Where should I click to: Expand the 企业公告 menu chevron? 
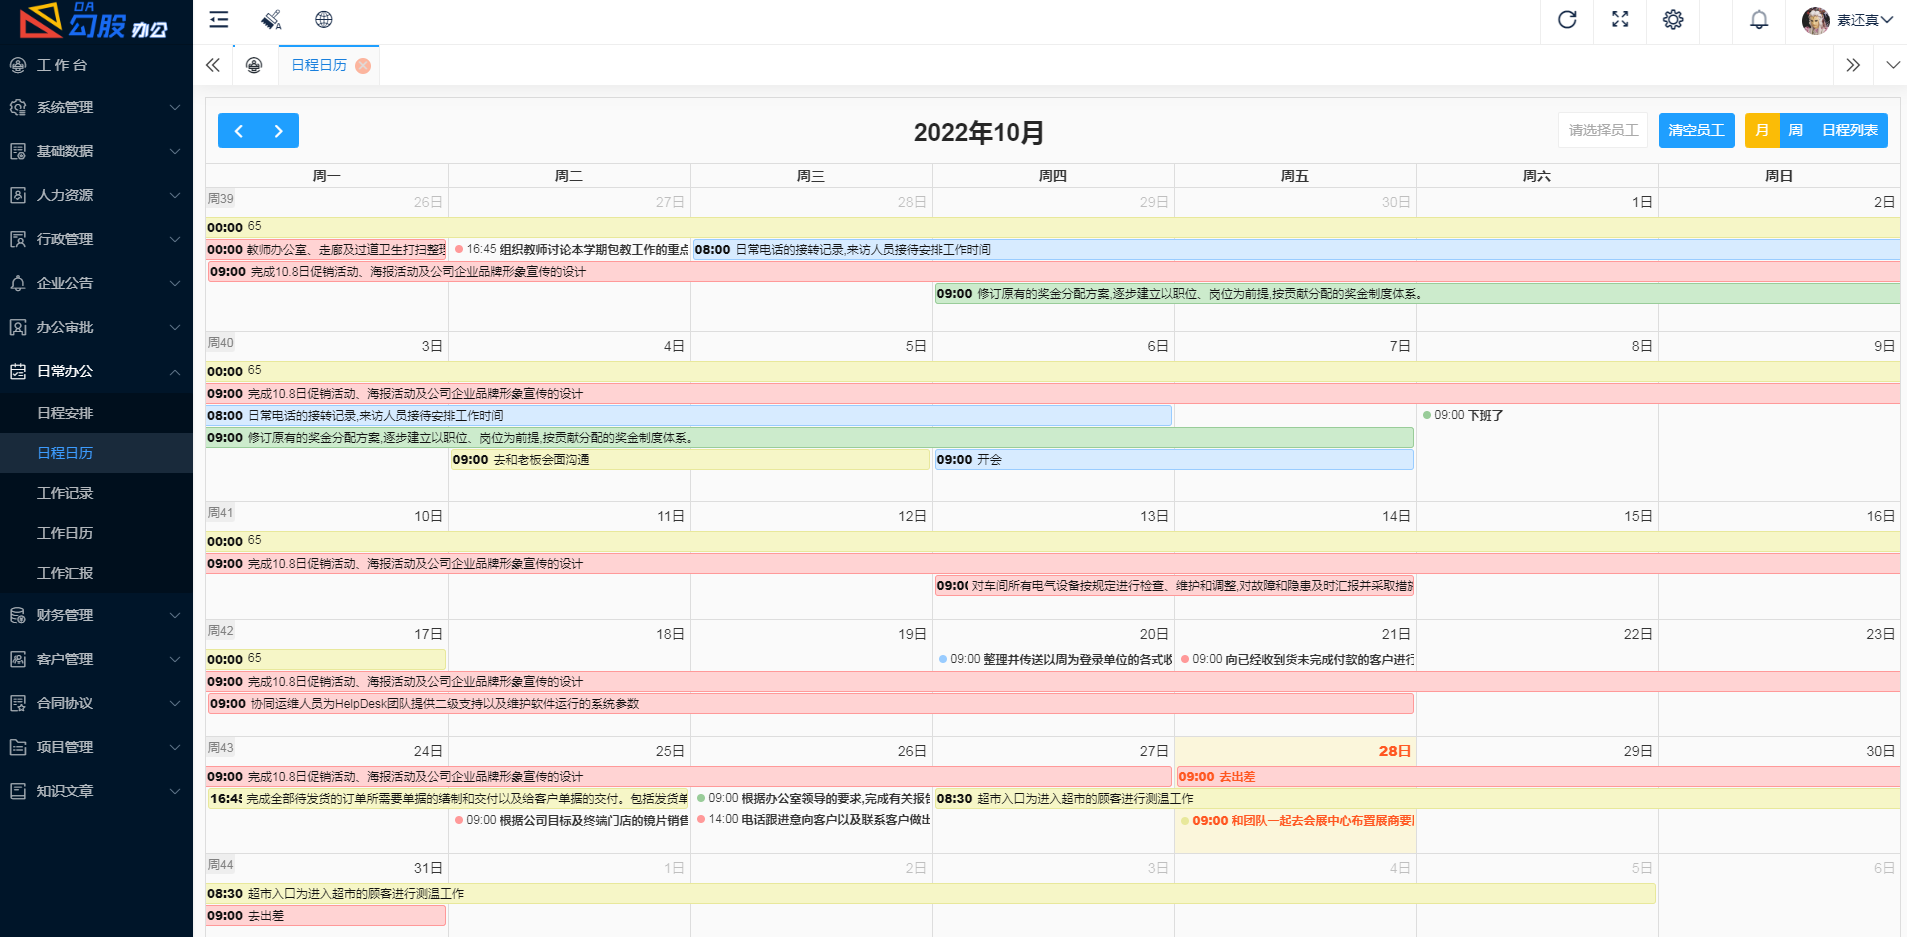pyautogui.click(x=175, y=283)
